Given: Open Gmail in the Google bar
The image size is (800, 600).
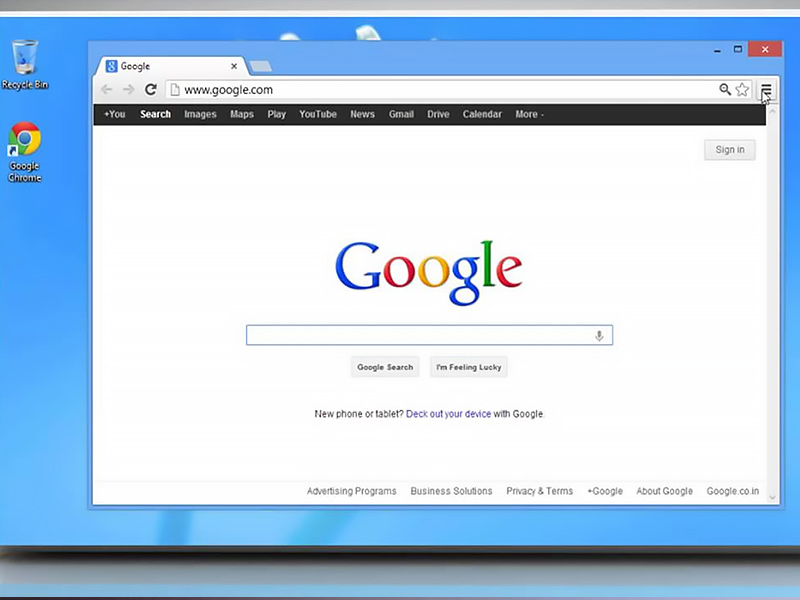Looking at the screenshot, I should (401, 114).
